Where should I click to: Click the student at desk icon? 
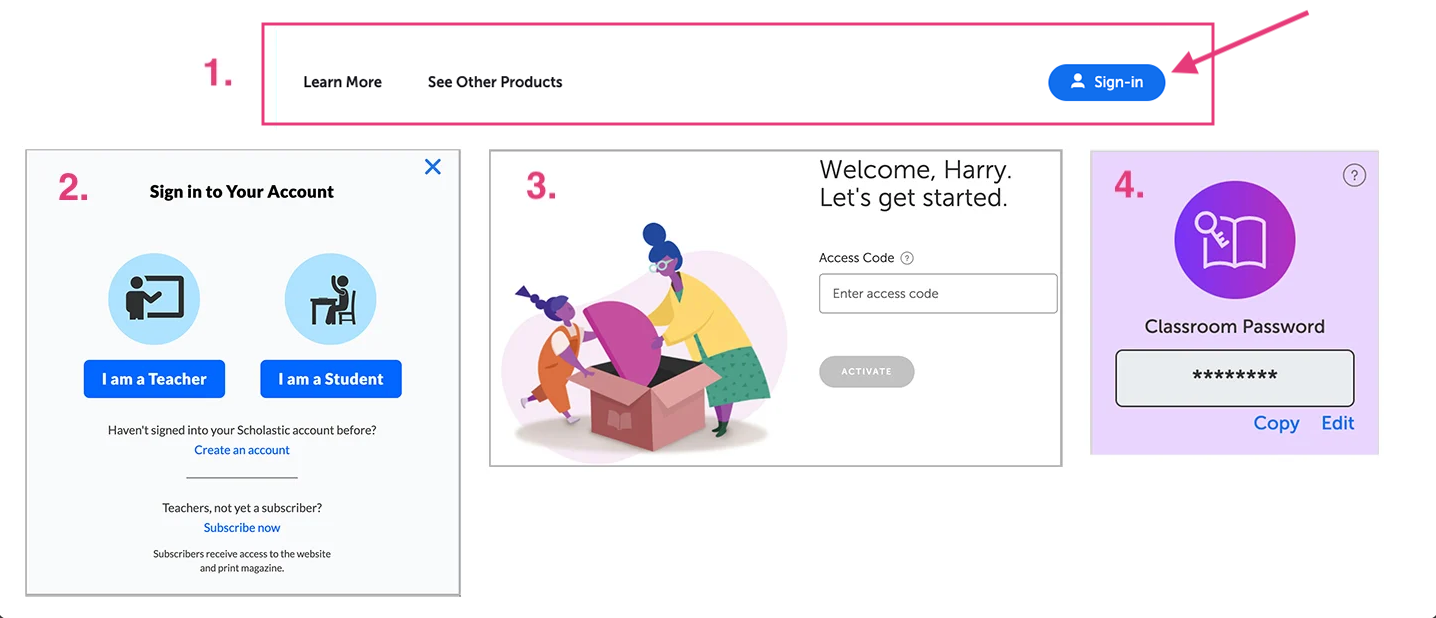331,298
